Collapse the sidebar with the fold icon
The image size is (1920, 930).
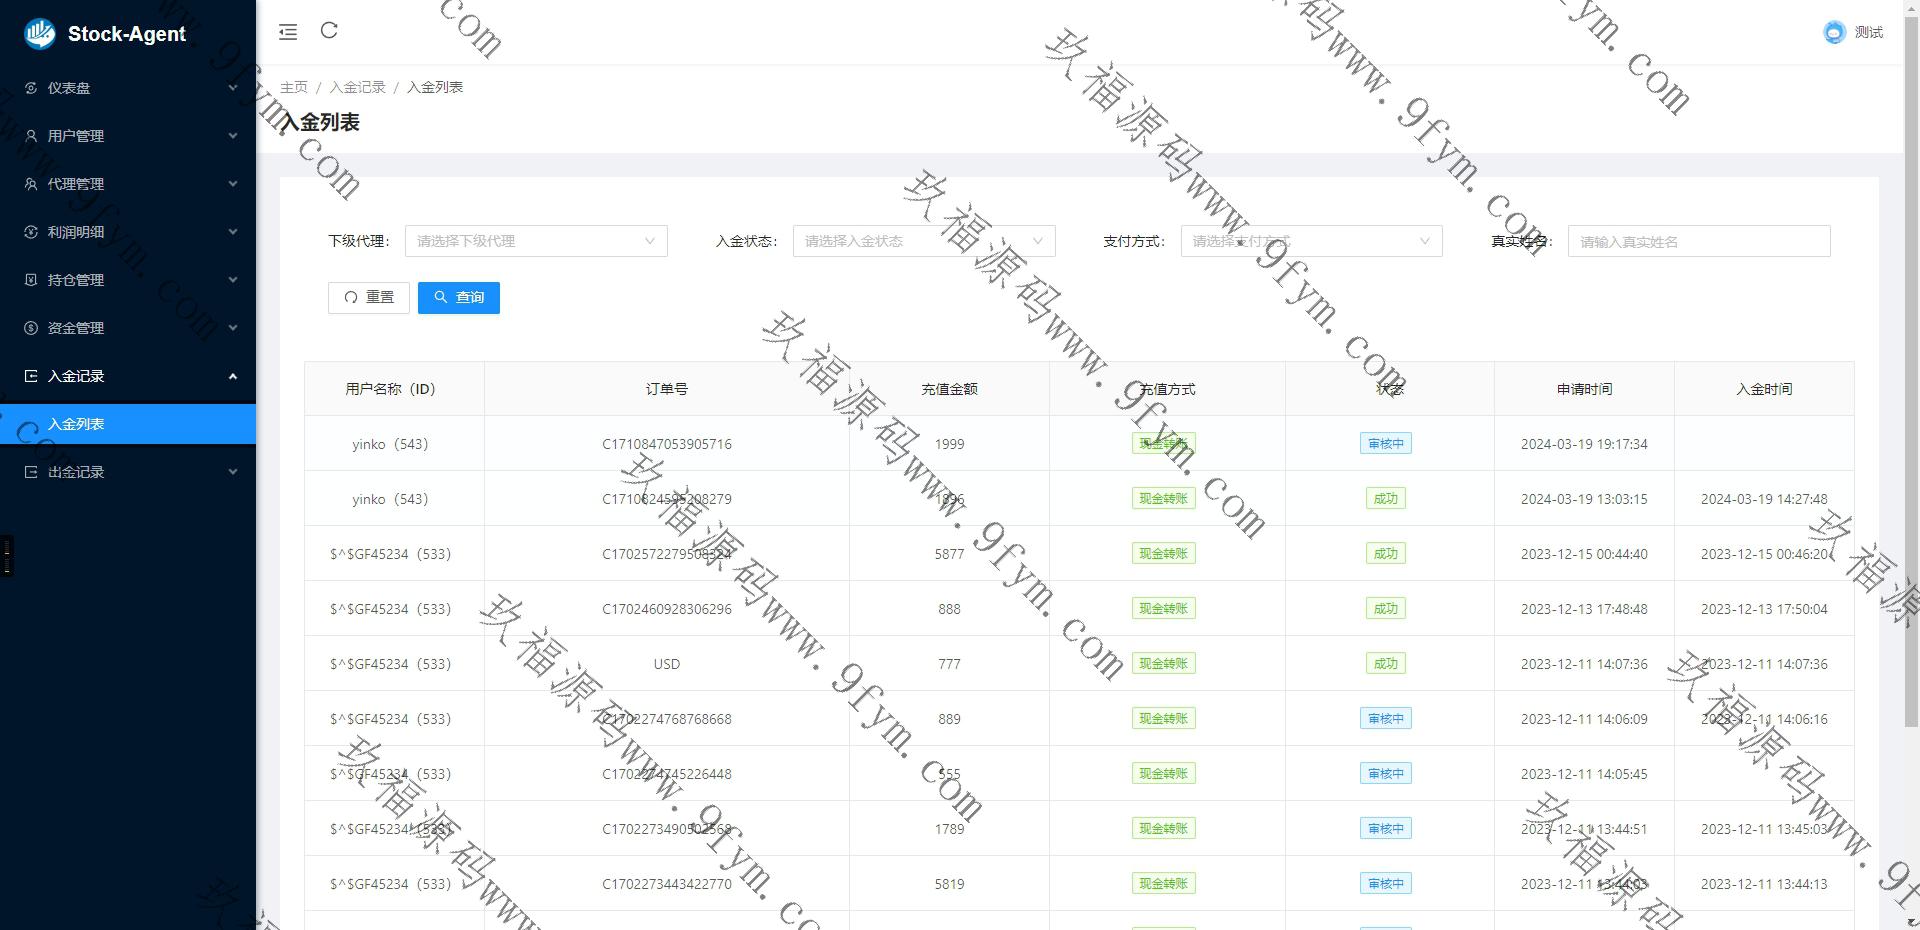pos(288,32)
